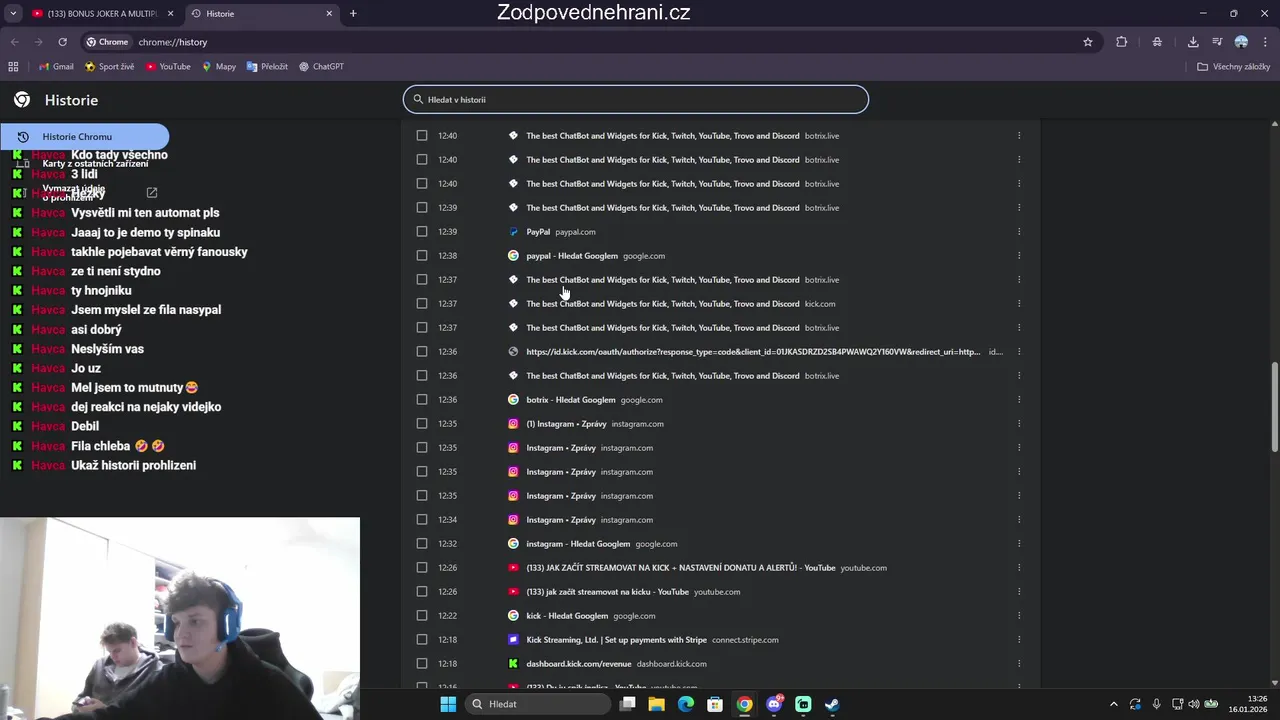Expand the tab search dropdown arrow
The image size is (1280, 720).
click(13, 14)
